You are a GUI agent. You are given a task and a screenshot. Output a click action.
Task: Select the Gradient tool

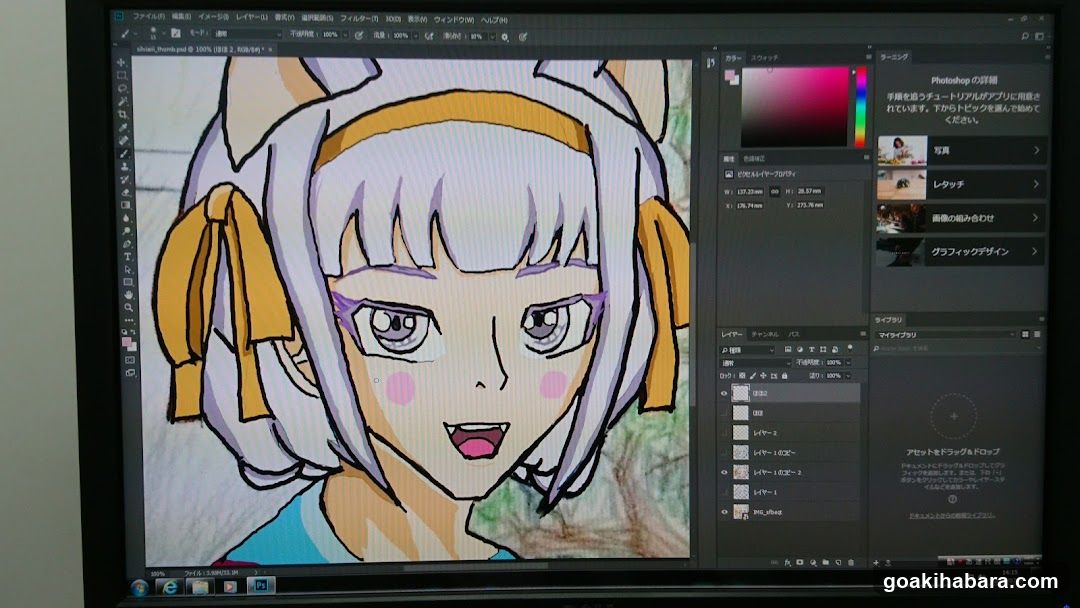tap(125, 205)
